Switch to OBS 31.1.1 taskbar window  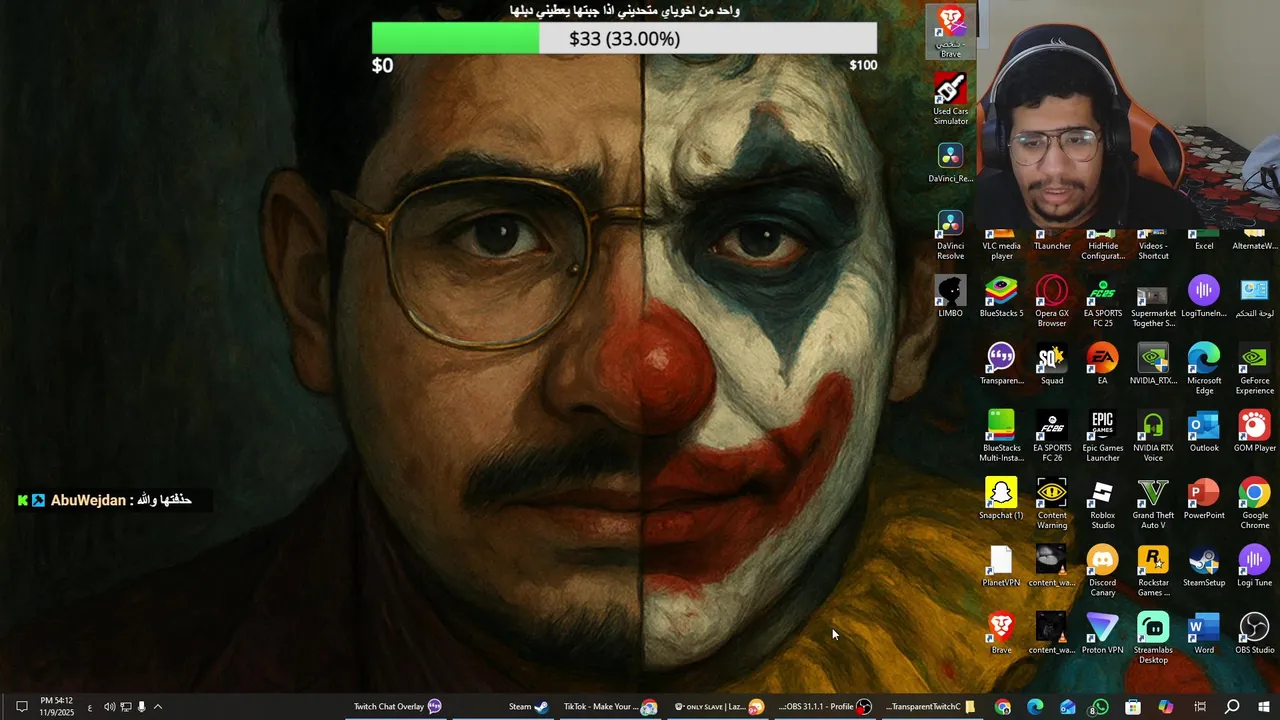click(x=825, y=707)
